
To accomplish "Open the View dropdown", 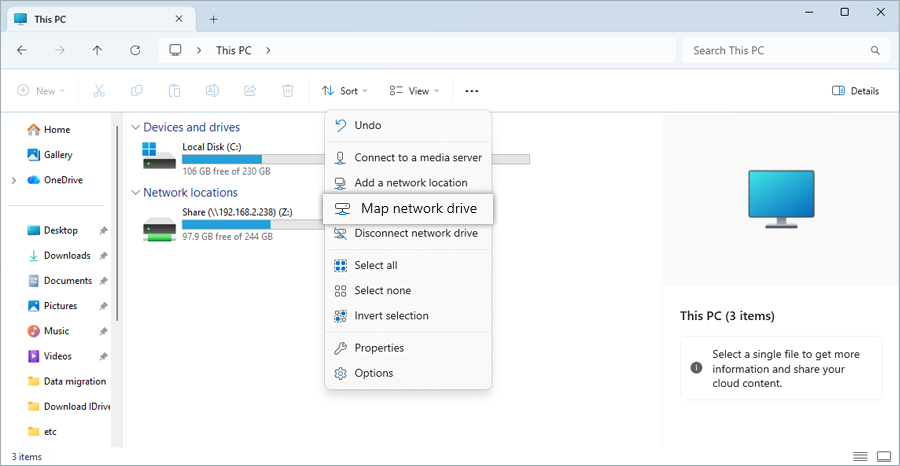I will [x=414, y=91].
